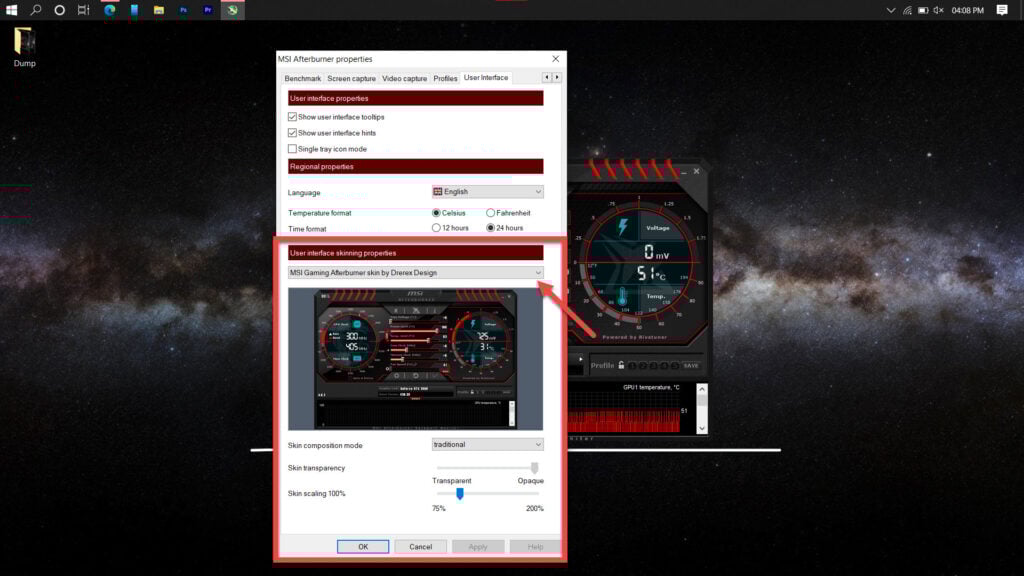The height and width of the screenshot is (576, 1024).
Task: Click the Help button
Action: click(536, 547)
